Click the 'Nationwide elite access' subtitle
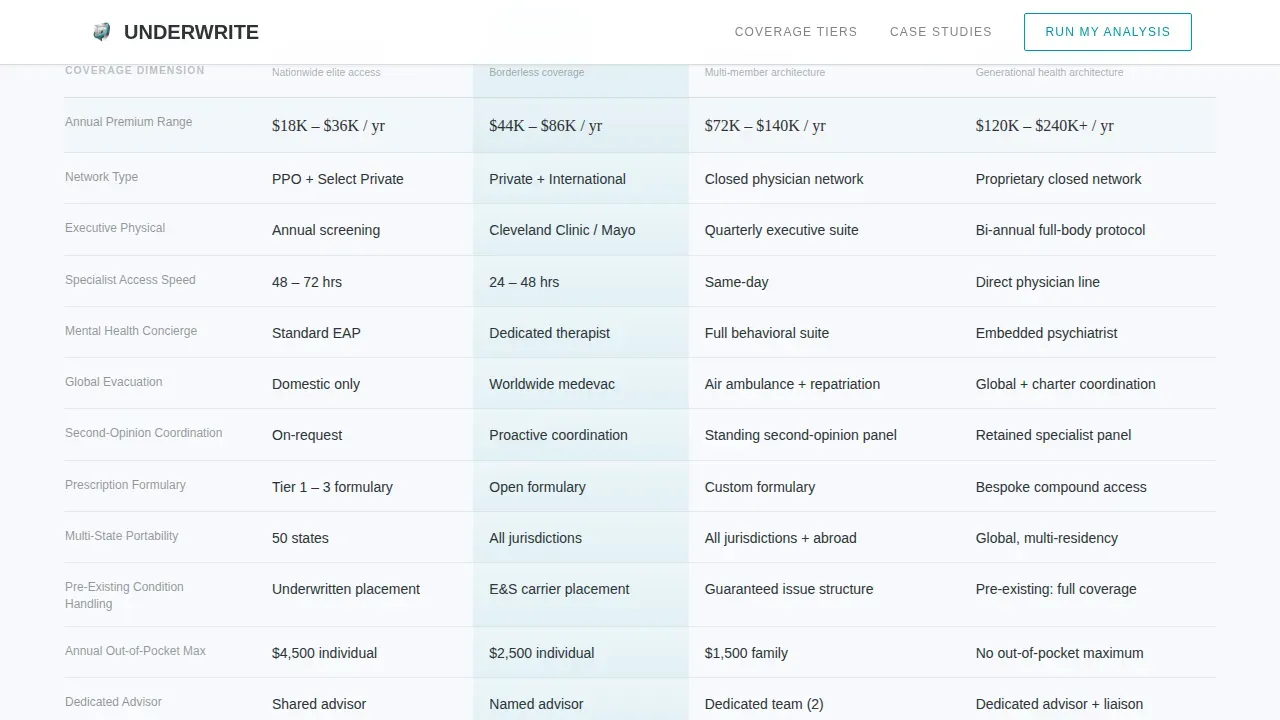Viewport: 1280px width, 720px height. [326, 72]
